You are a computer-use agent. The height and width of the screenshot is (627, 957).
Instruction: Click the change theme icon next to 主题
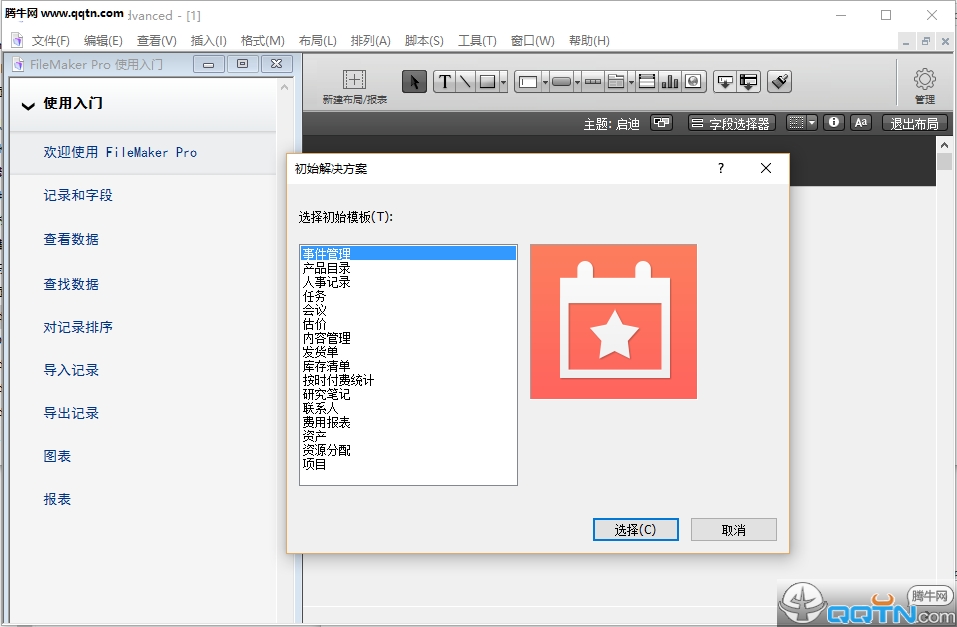tap(661, 123)
